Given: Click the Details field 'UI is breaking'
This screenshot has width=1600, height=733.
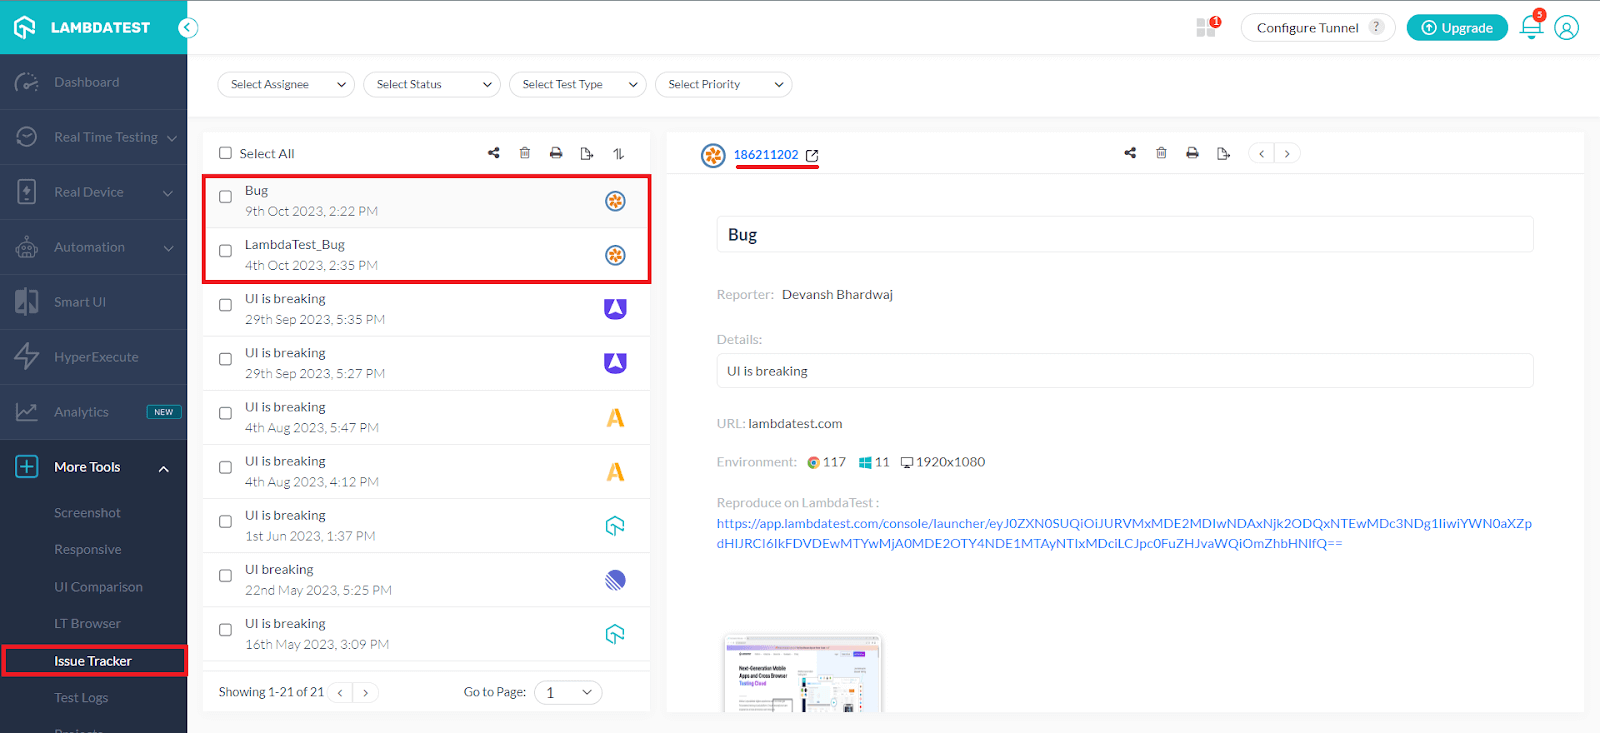Looking at the screenshot, I should pos(1125,371).
